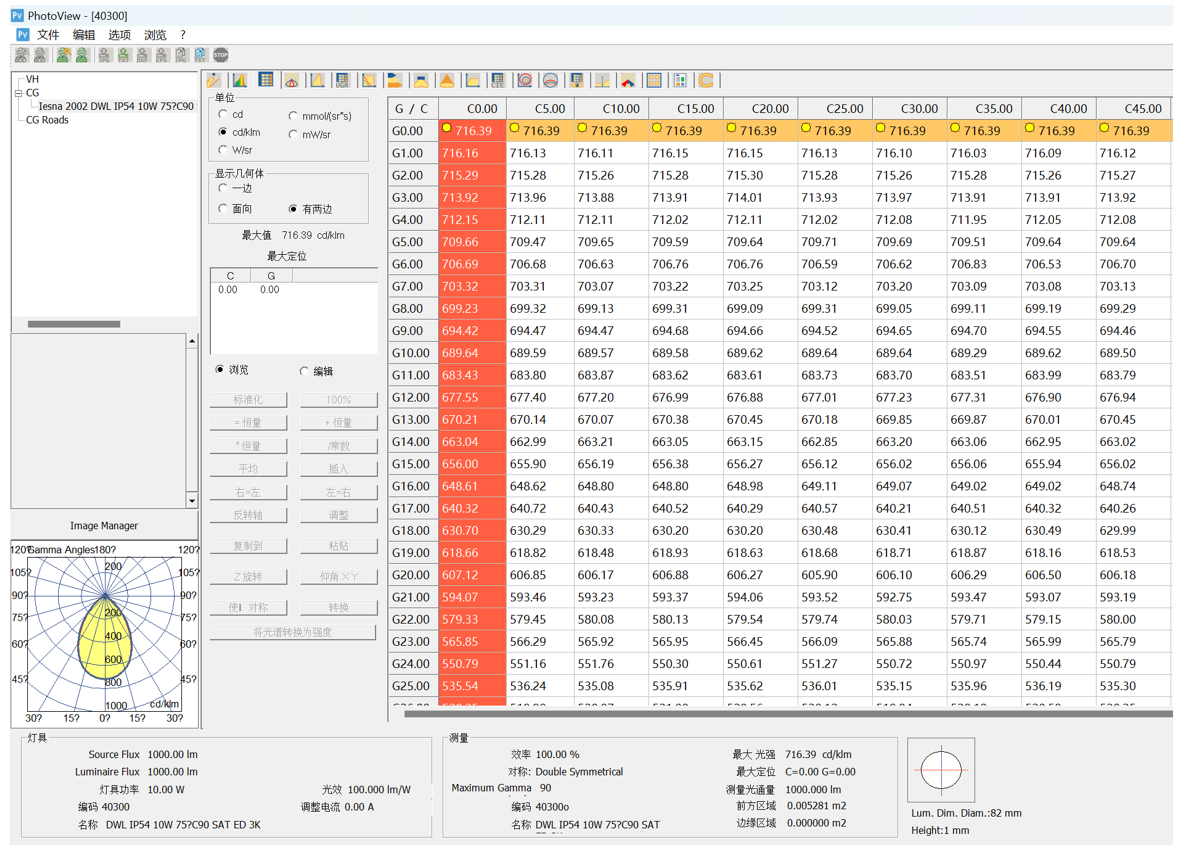Click the 标准化 button
The image size is (1181, 850).
(x=248, y=400)
